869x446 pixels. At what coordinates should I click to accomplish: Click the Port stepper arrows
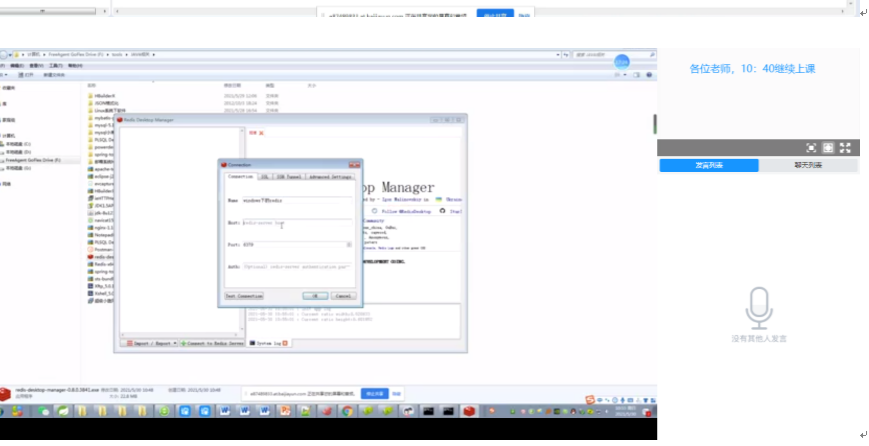click(x=349, y=244)
